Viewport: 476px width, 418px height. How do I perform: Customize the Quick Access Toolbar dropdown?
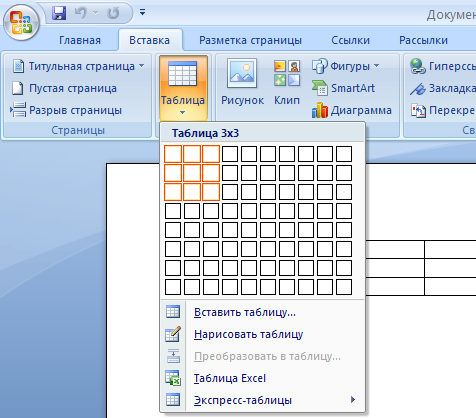point(142,13)
